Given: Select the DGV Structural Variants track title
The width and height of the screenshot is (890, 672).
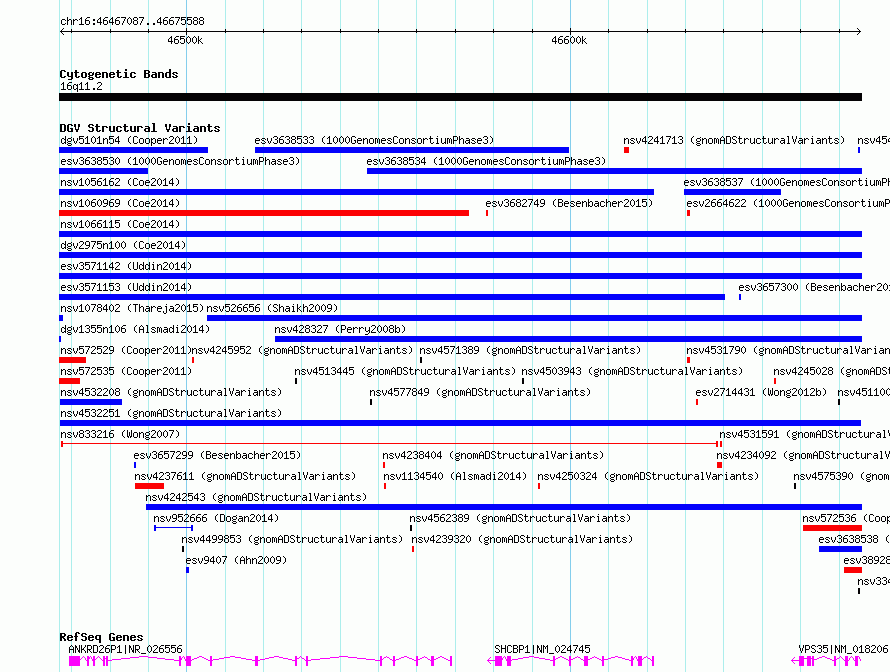Looking at the screenshot, I should click(140, 128).
